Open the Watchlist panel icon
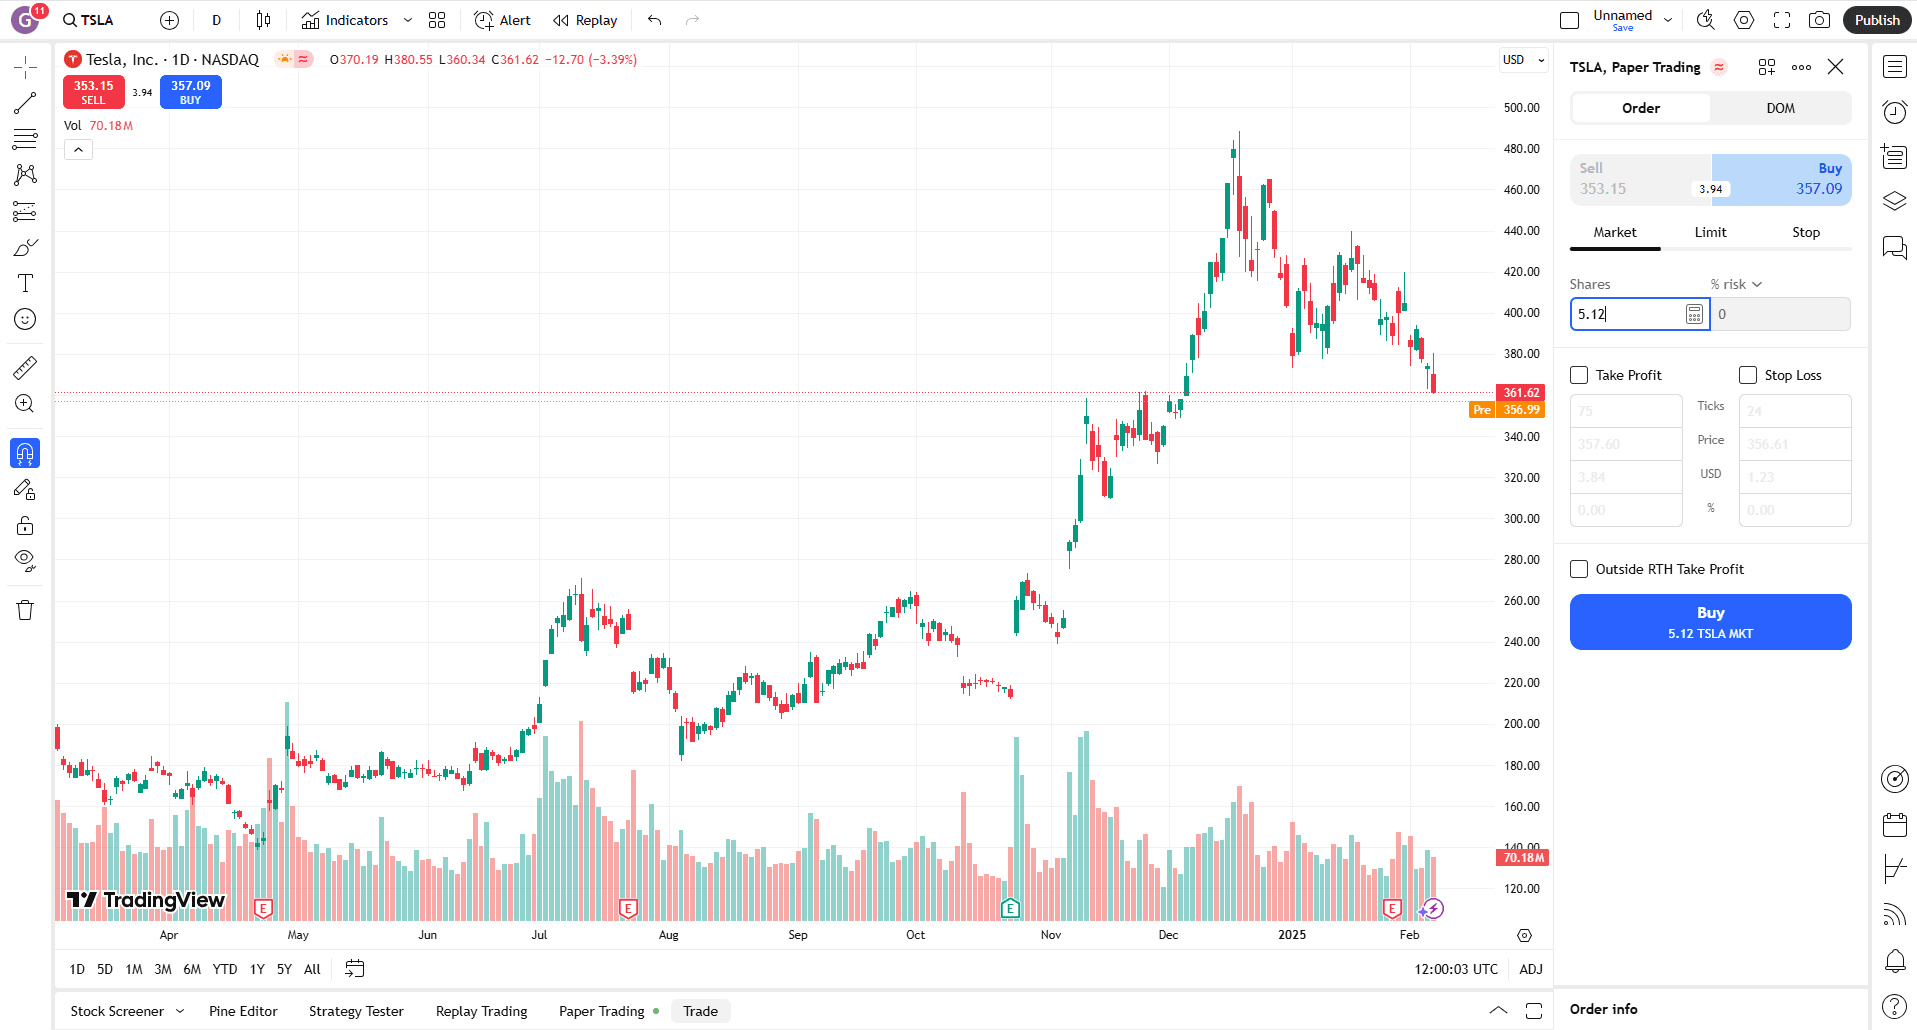 pyautogui.click(x=1893, y=66)
